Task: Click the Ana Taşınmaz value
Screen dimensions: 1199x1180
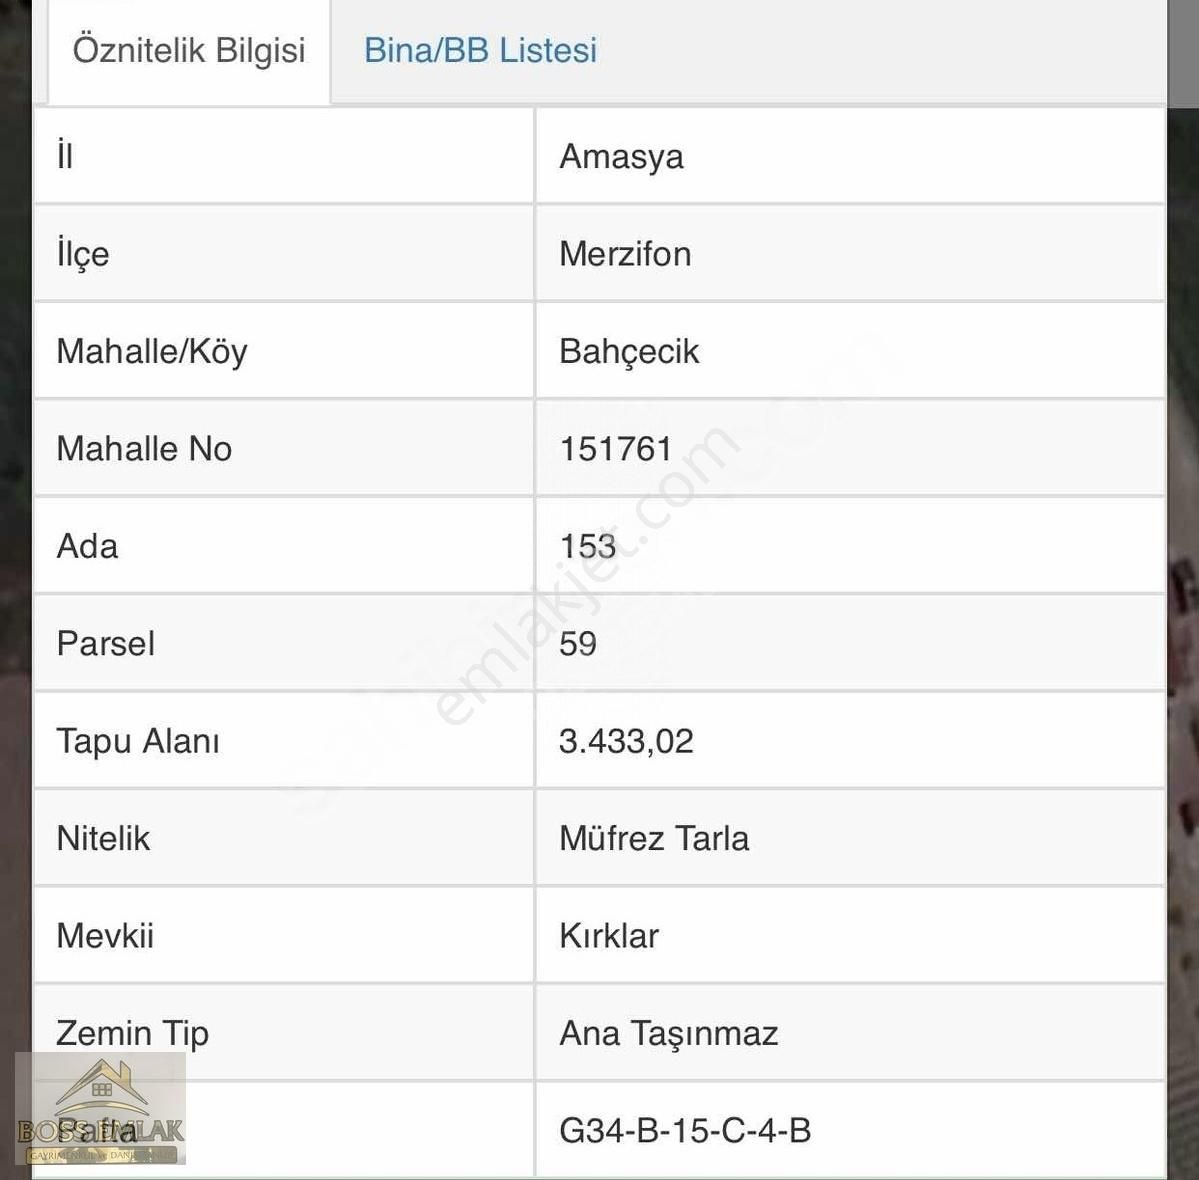Action: pos(668,1034)
